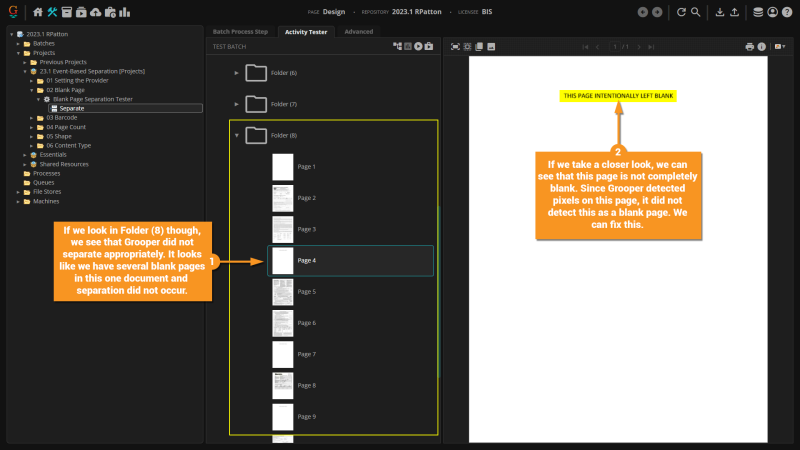Viewport: 800px width, 450px height.
Task: Open the bar chart Stats icon
Action: click(x=124, y=12)
